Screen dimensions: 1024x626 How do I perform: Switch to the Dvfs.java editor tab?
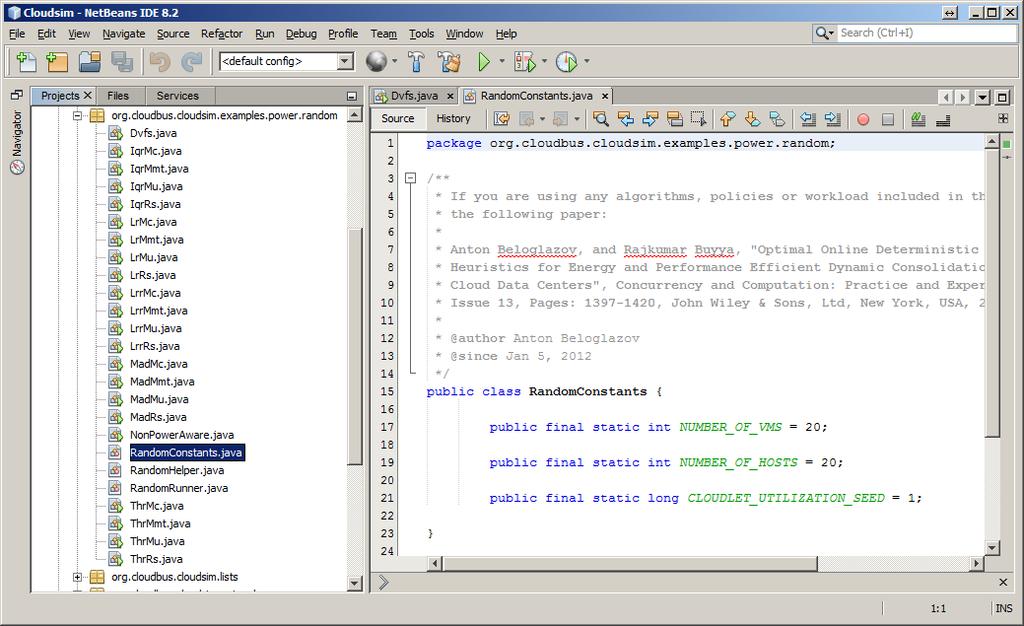point(414,96)
